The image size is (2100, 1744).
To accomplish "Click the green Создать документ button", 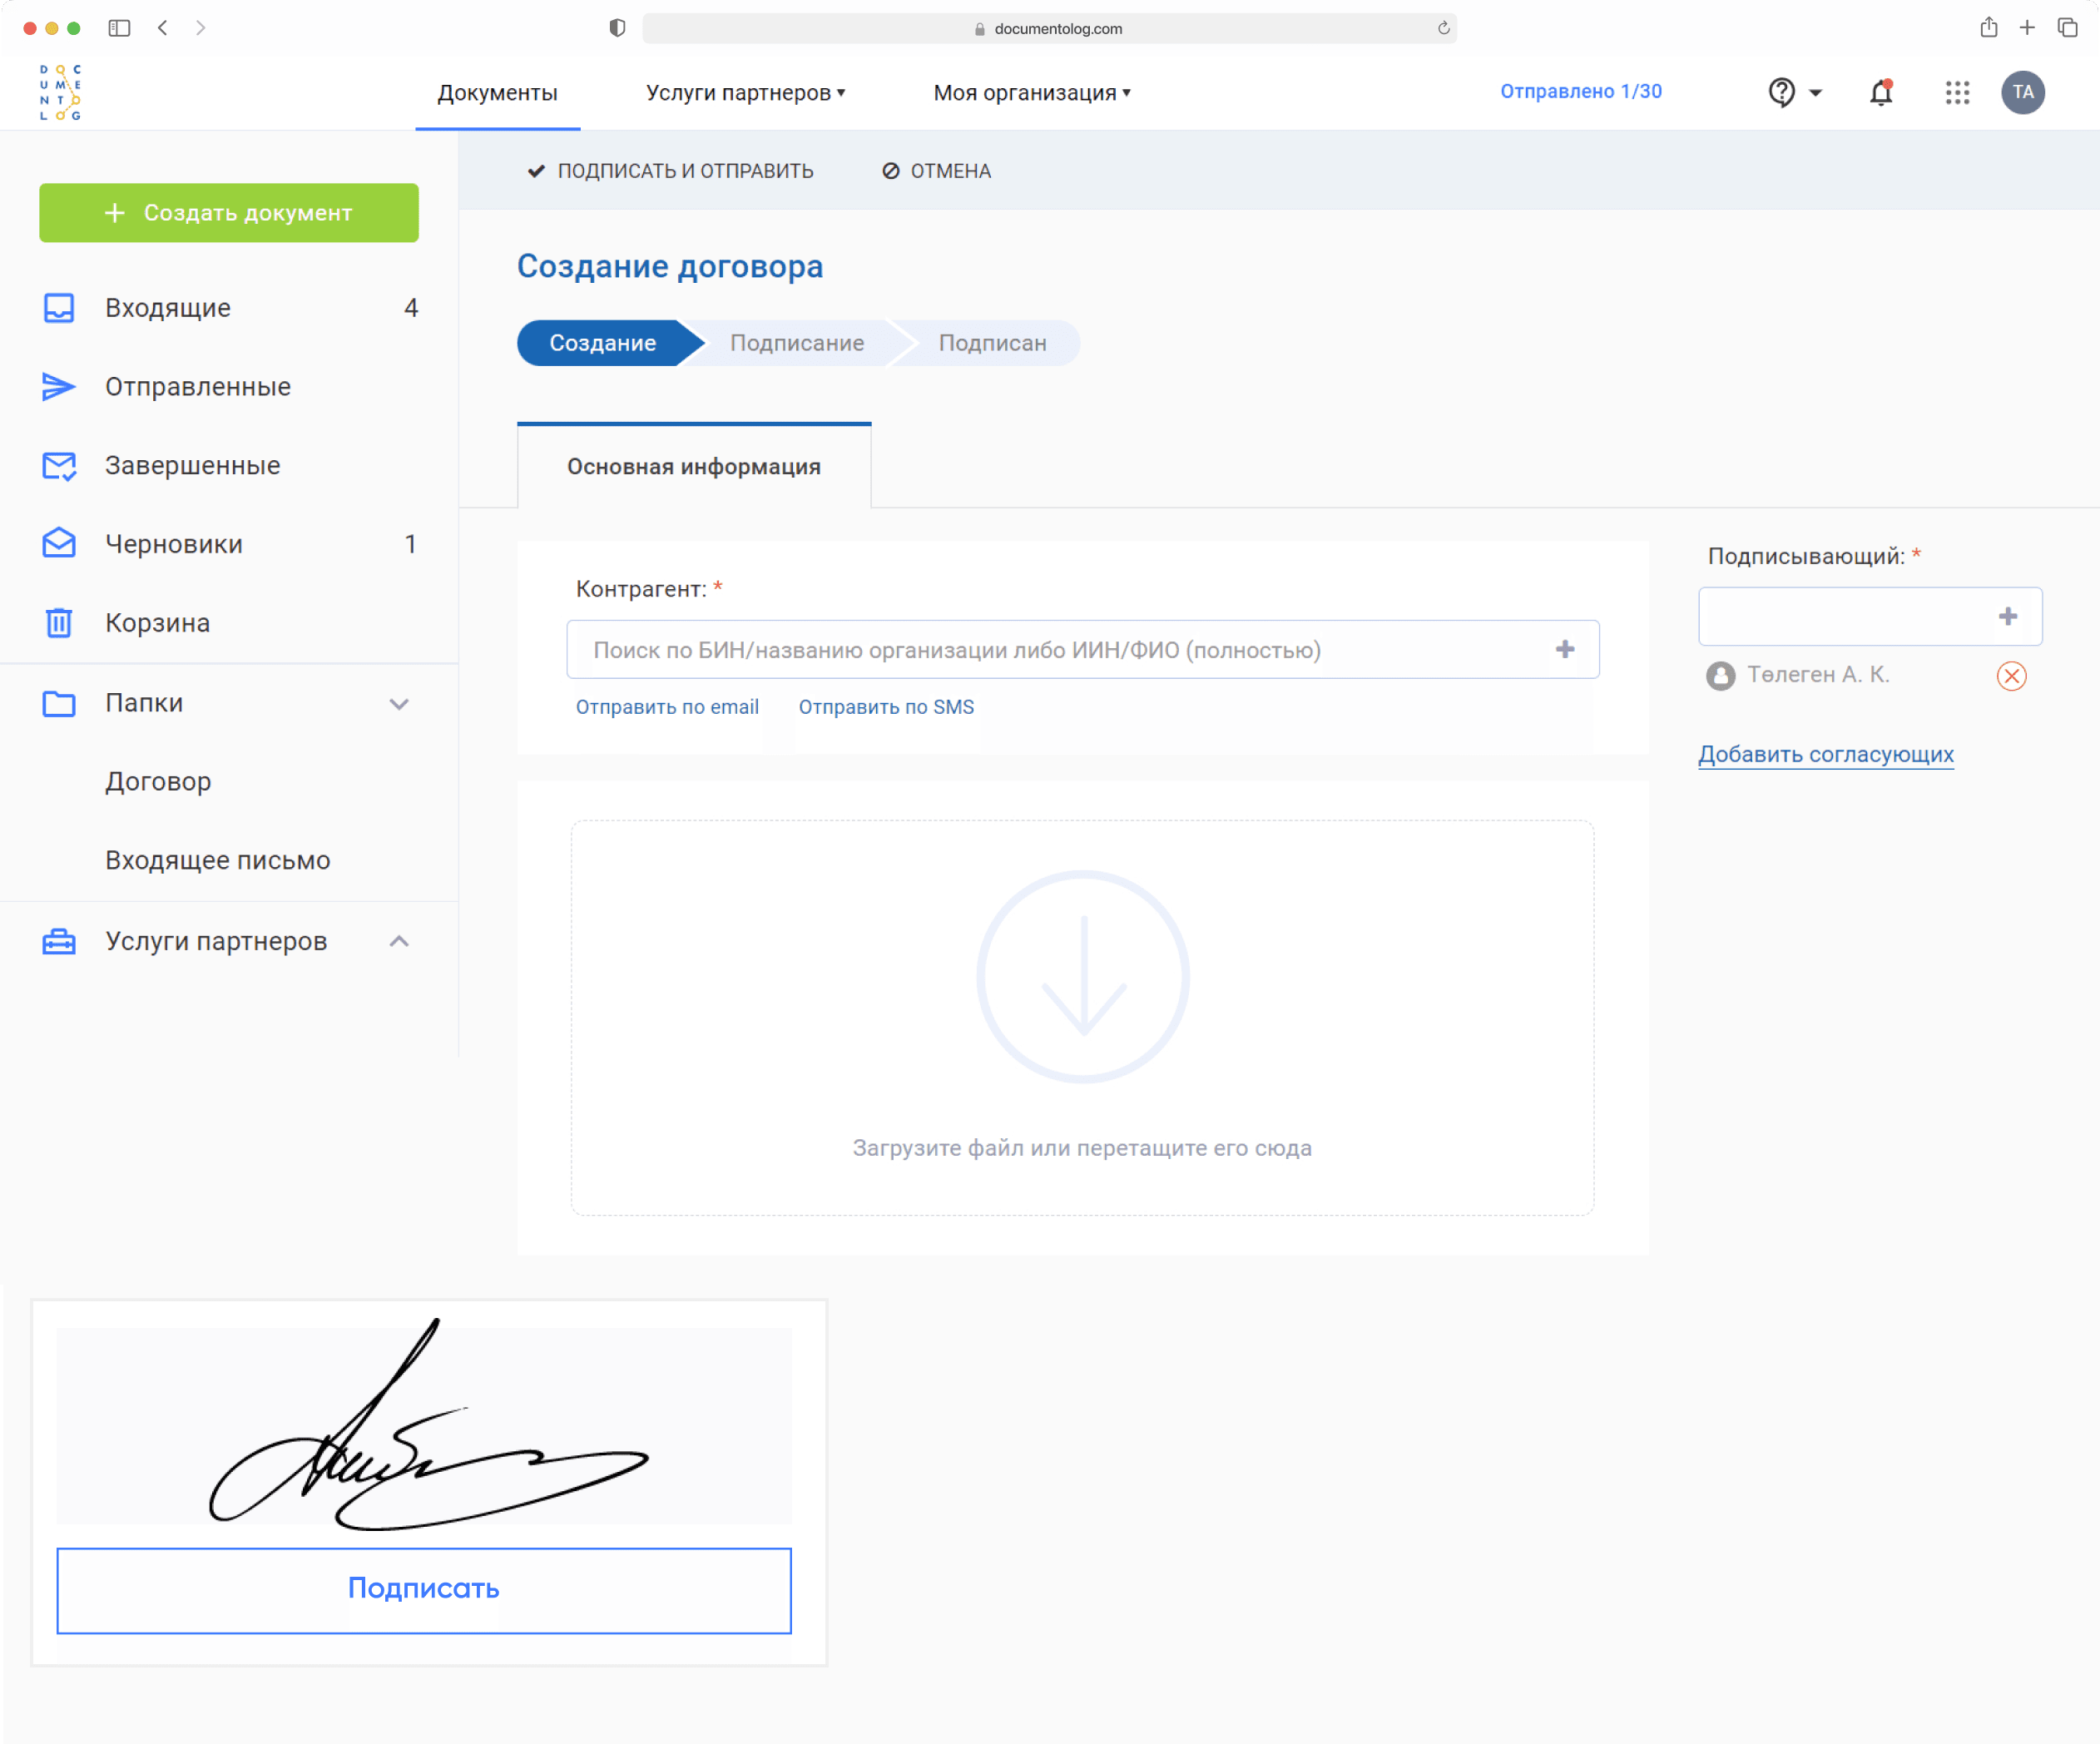I will (x=229, y=212).
